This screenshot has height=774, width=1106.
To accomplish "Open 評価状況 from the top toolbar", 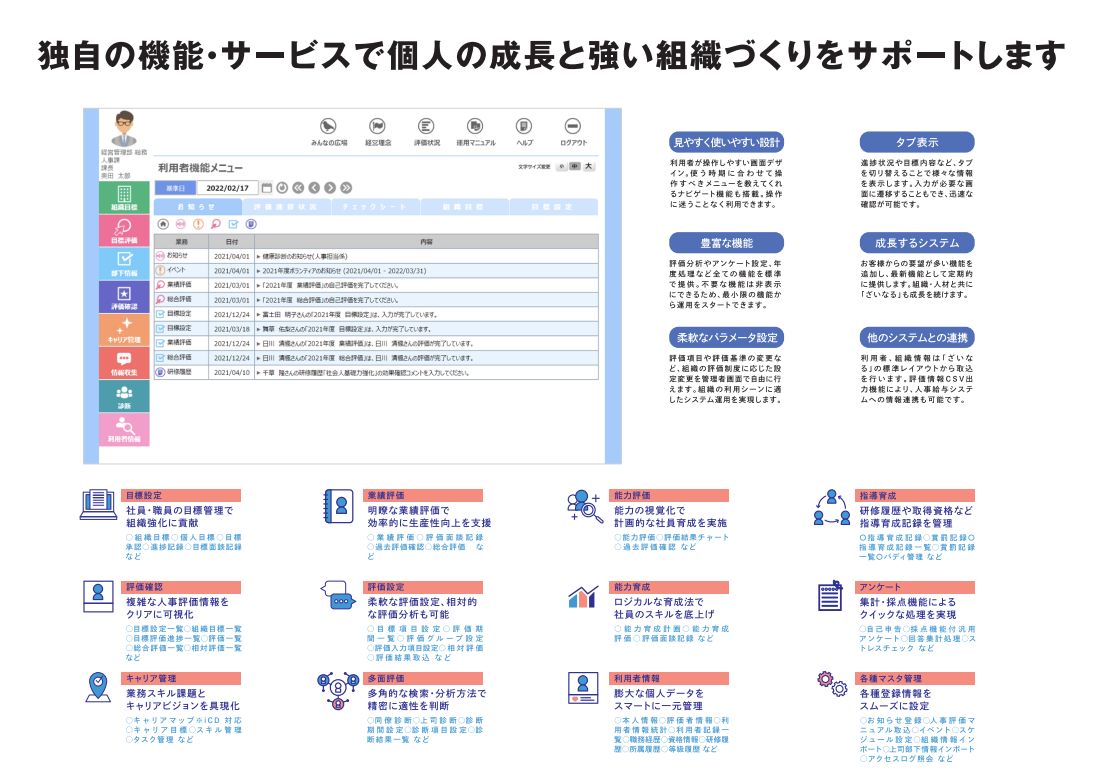I will [x=426, y=127].
